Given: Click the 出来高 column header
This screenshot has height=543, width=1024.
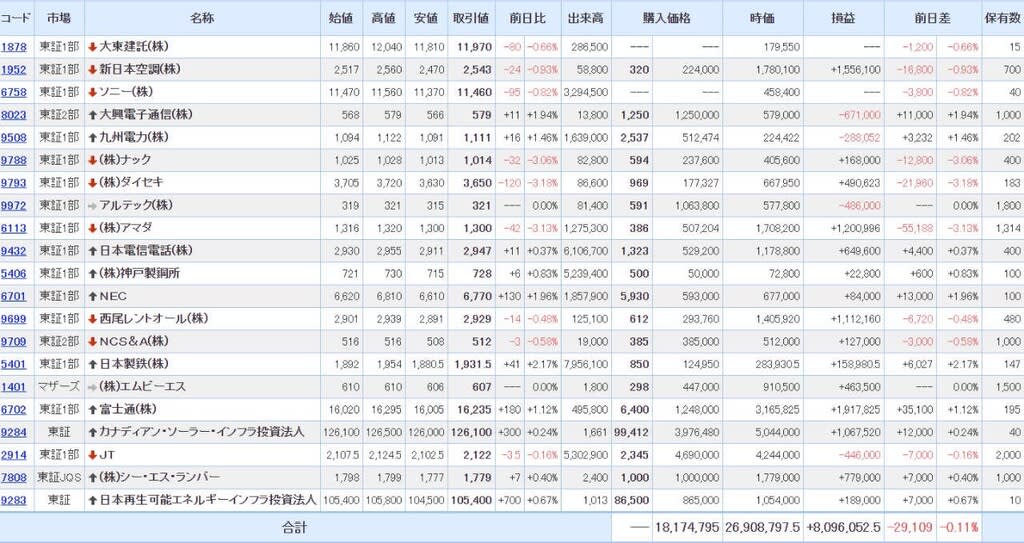Looking at the screenshot, I should 586,18.
